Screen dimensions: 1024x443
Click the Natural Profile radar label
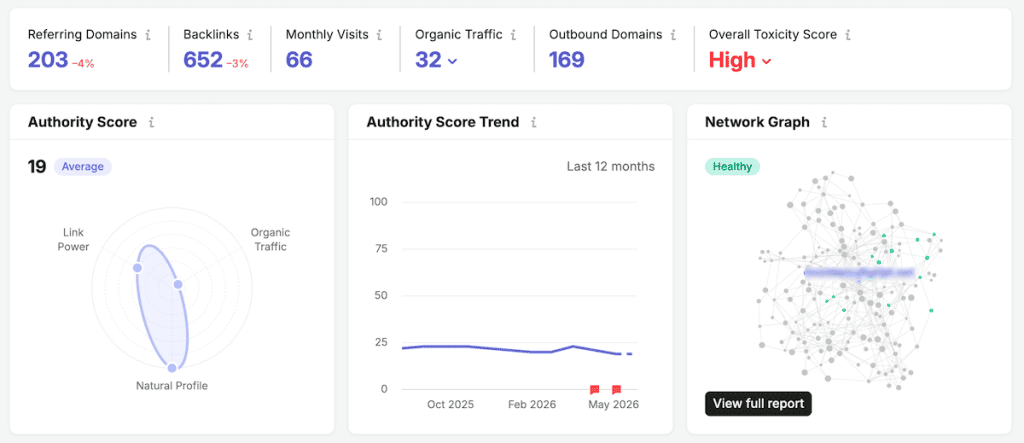point(172,386)
